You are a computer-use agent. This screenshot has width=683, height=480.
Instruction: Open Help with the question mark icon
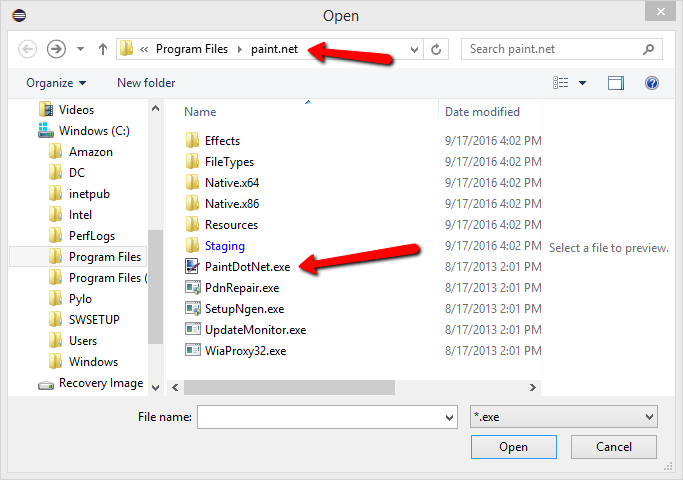pos(652,83)
